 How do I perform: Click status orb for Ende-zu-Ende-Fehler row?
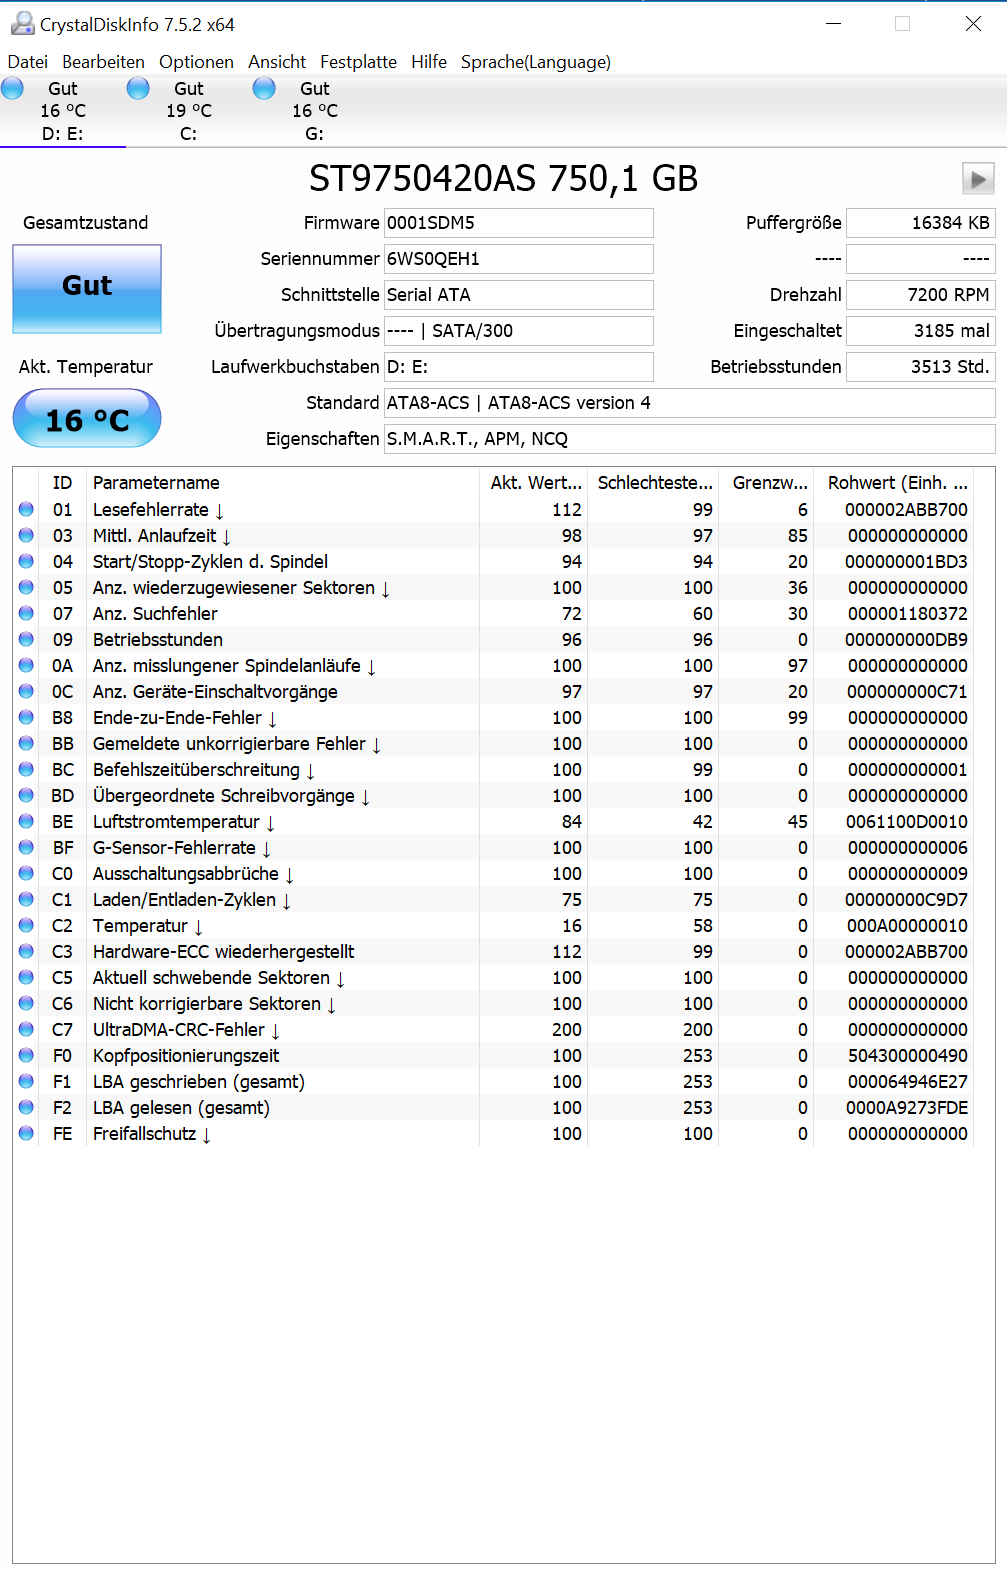pos(26,718)
